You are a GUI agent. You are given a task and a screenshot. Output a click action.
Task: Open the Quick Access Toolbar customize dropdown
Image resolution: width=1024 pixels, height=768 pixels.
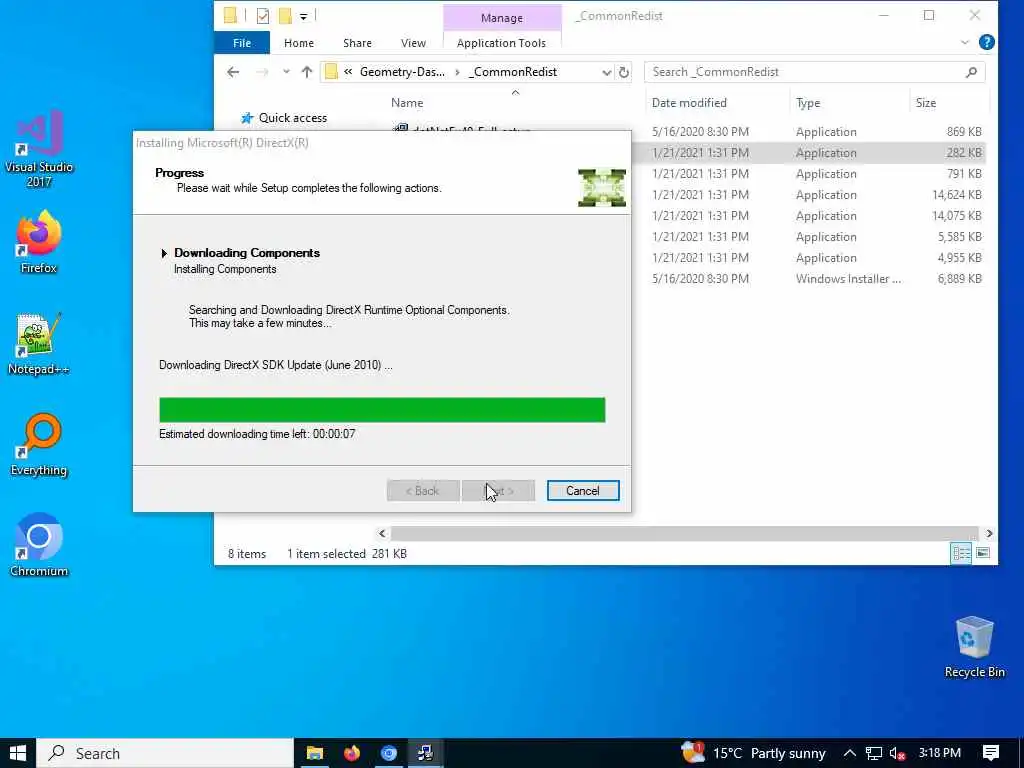coord(304,16)
